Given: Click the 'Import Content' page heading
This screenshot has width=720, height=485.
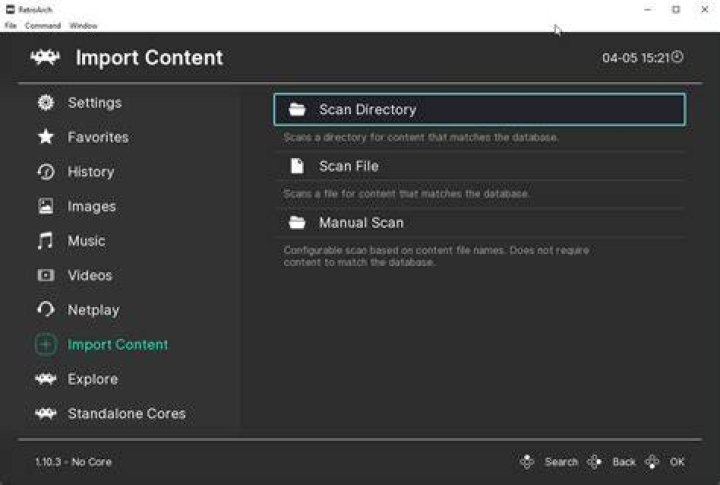Looking at the screenshot, I should pos(149,58).
